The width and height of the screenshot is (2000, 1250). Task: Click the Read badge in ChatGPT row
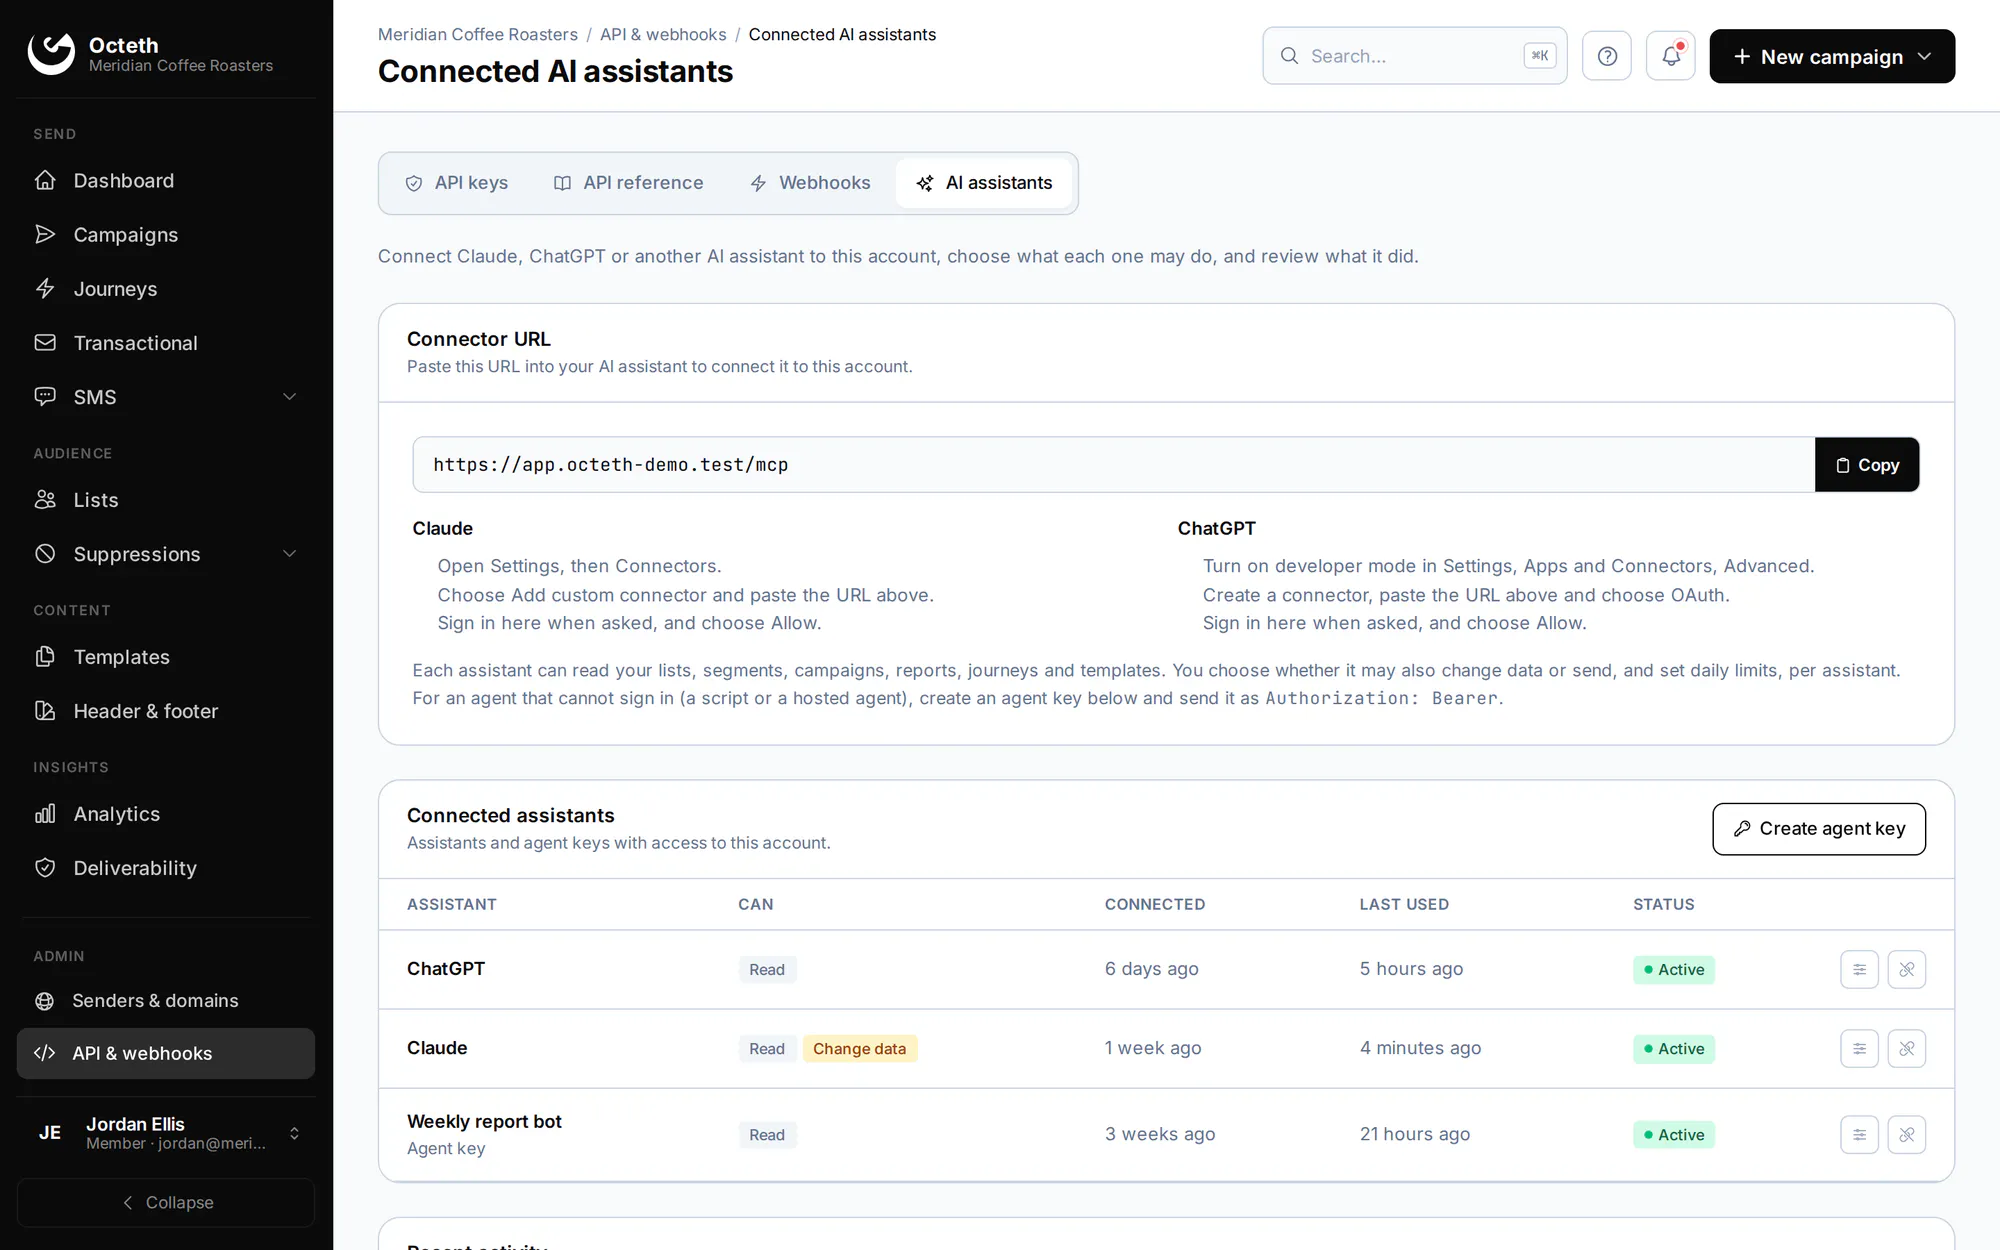[x=767, y=970]
